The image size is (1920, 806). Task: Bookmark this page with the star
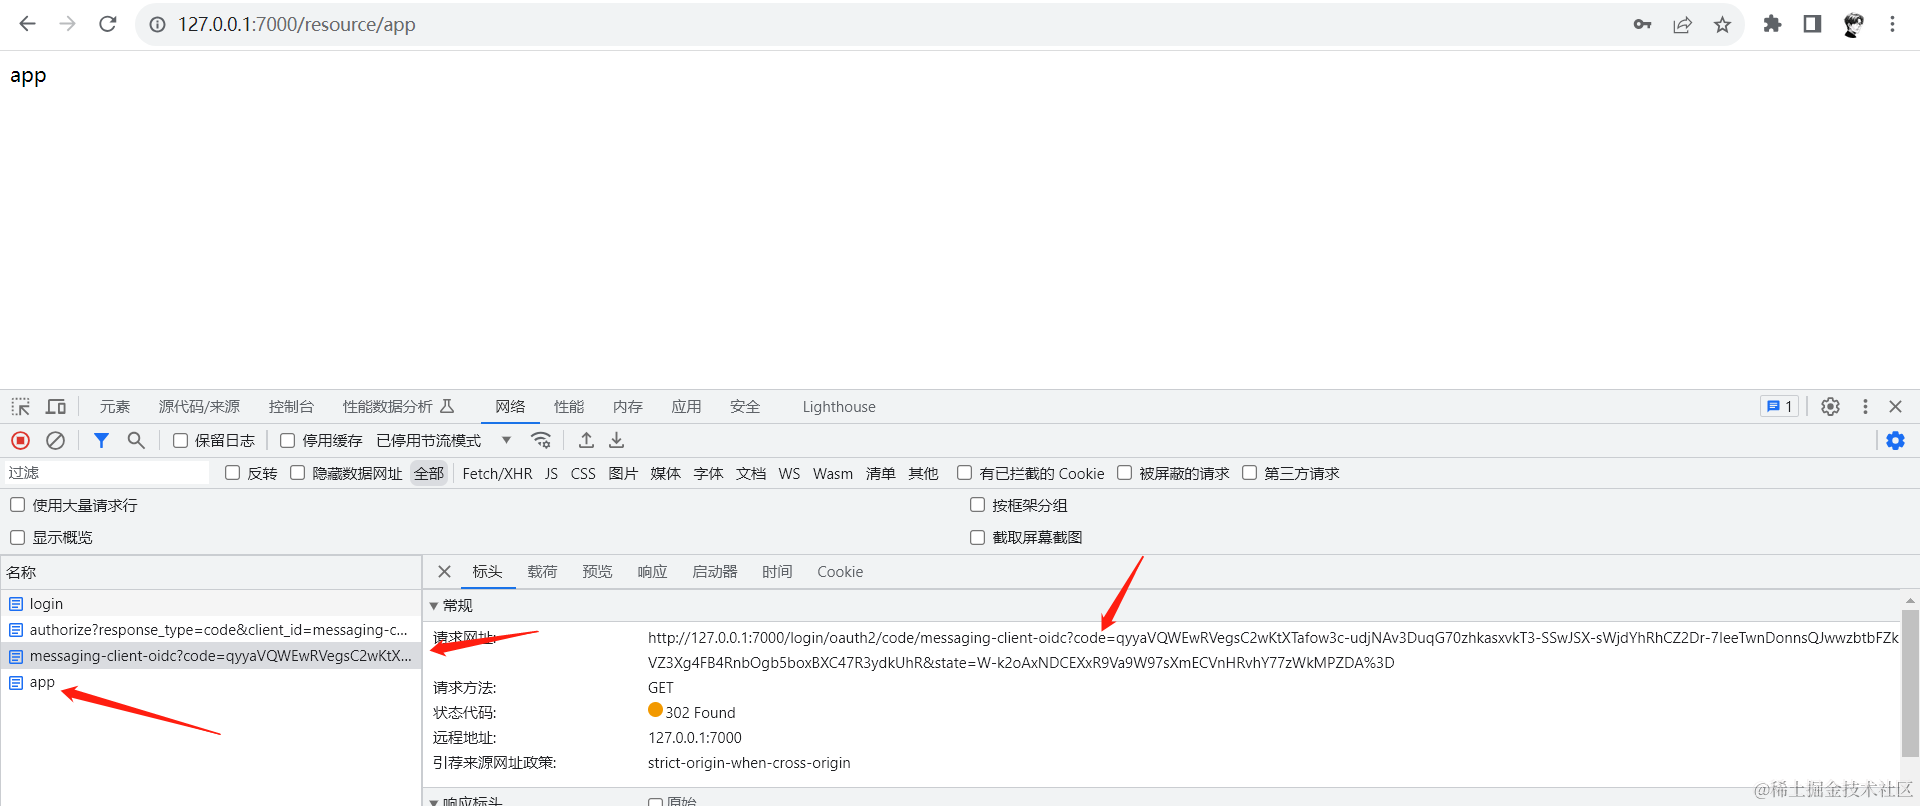click(x=1722, y=24)
